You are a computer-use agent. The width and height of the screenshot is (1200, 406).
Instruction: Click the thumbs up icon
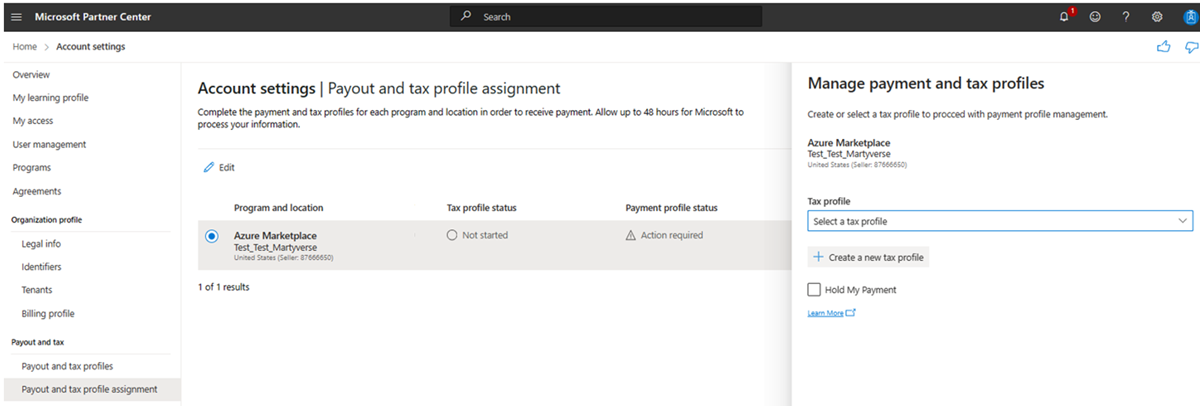tap(1163, 47)
